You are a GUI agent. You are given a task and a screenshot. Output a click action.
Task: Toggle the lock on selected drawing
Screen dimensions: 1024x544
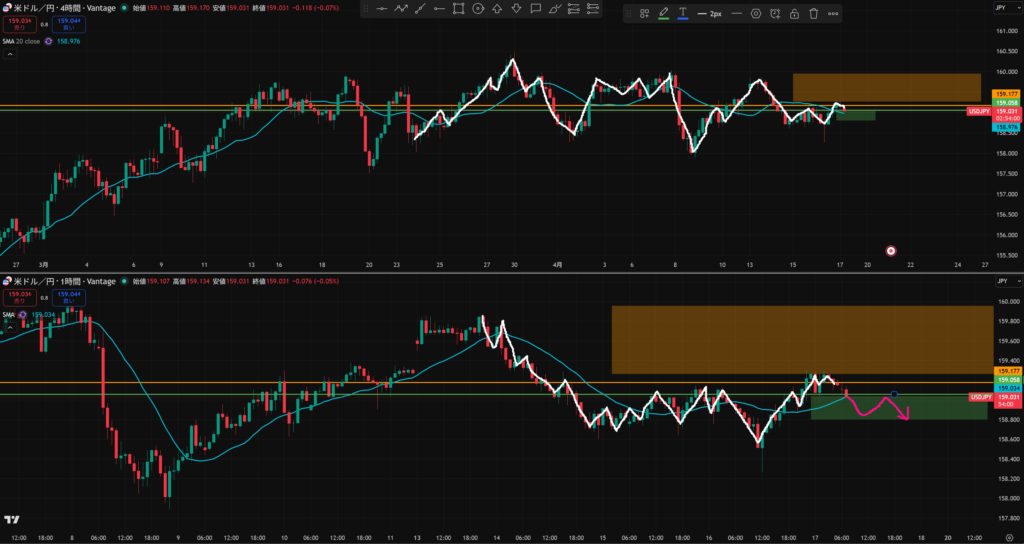[x=794, y=14]
